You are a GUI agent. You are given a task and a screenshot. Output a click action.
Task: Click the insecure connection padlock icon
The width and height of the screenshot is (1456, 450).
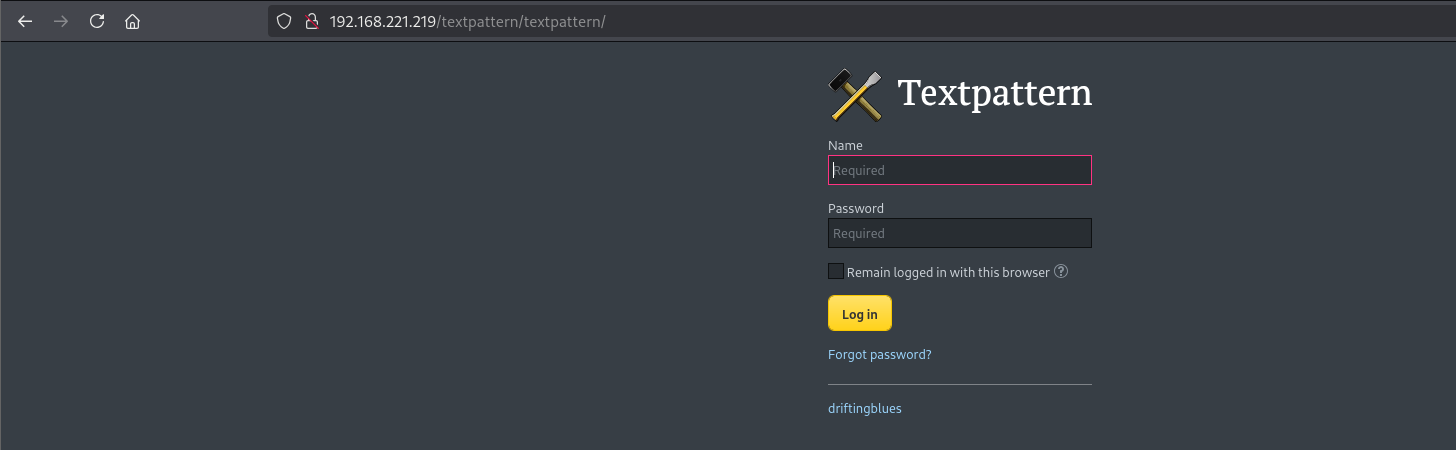point(310,21)
